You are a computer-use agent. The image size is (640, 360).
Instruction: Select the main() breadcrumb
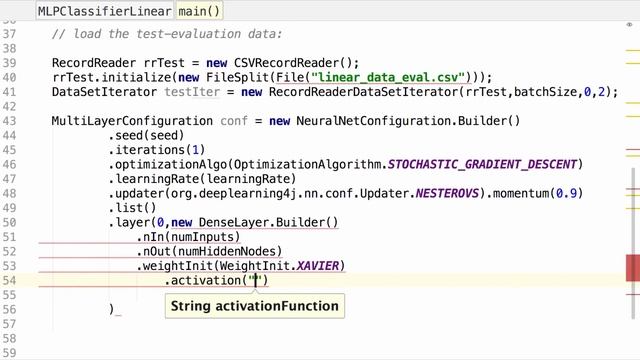coord(199,11)
